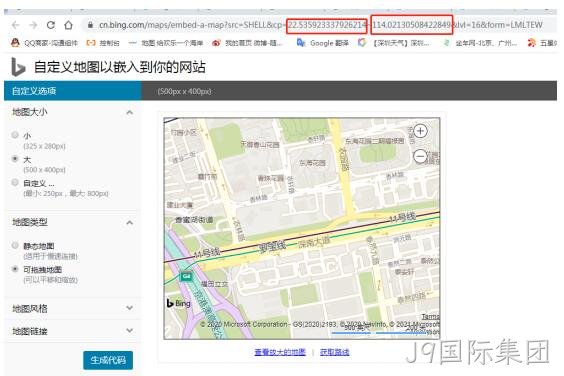This screenshot has width=564, height=376.
Task: Click the Terms link on the map
Action: 431,317
